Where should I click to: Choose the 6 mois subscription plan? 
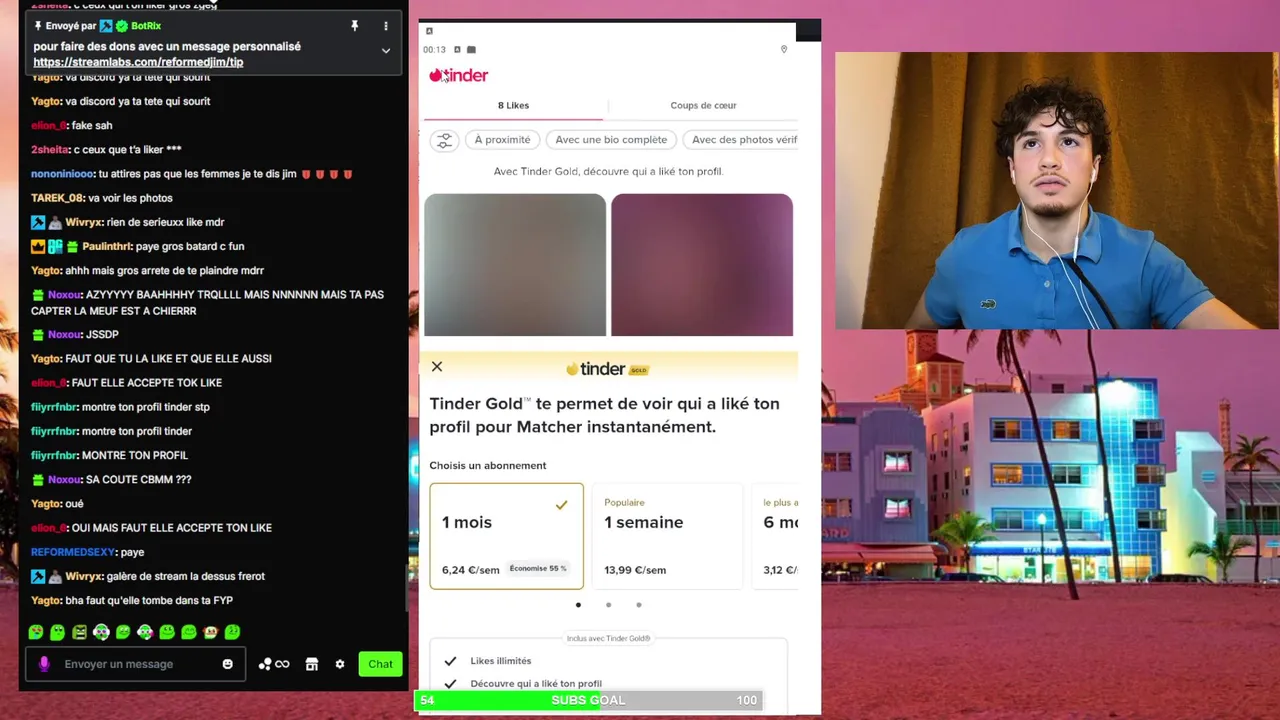[776, 536]
